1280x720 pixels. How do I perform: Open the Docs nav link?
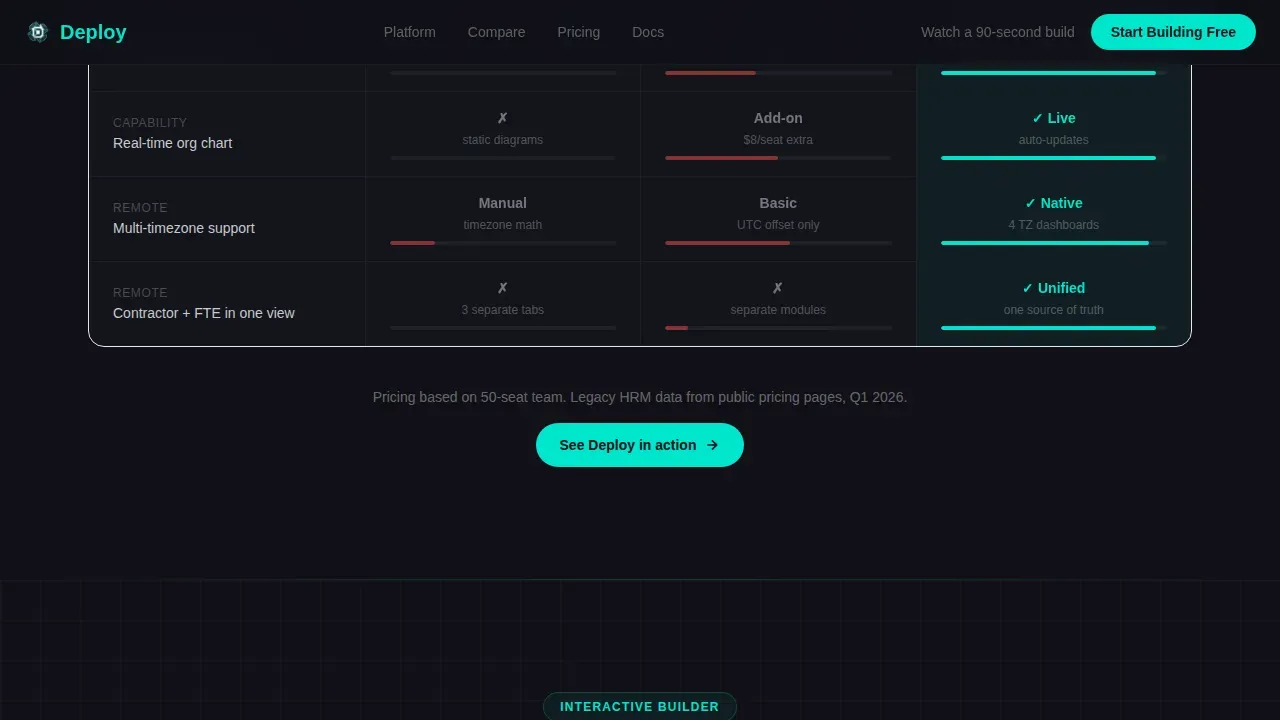coord(648,32)
